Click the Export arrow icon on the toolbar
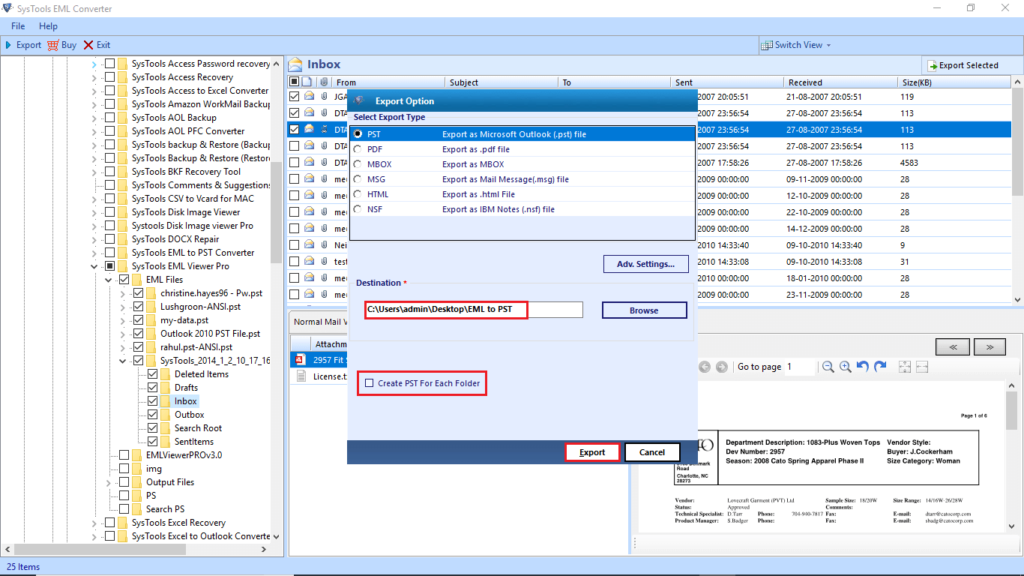The image size is (1024, 576). pyautogui.click(x=9, y=44)
